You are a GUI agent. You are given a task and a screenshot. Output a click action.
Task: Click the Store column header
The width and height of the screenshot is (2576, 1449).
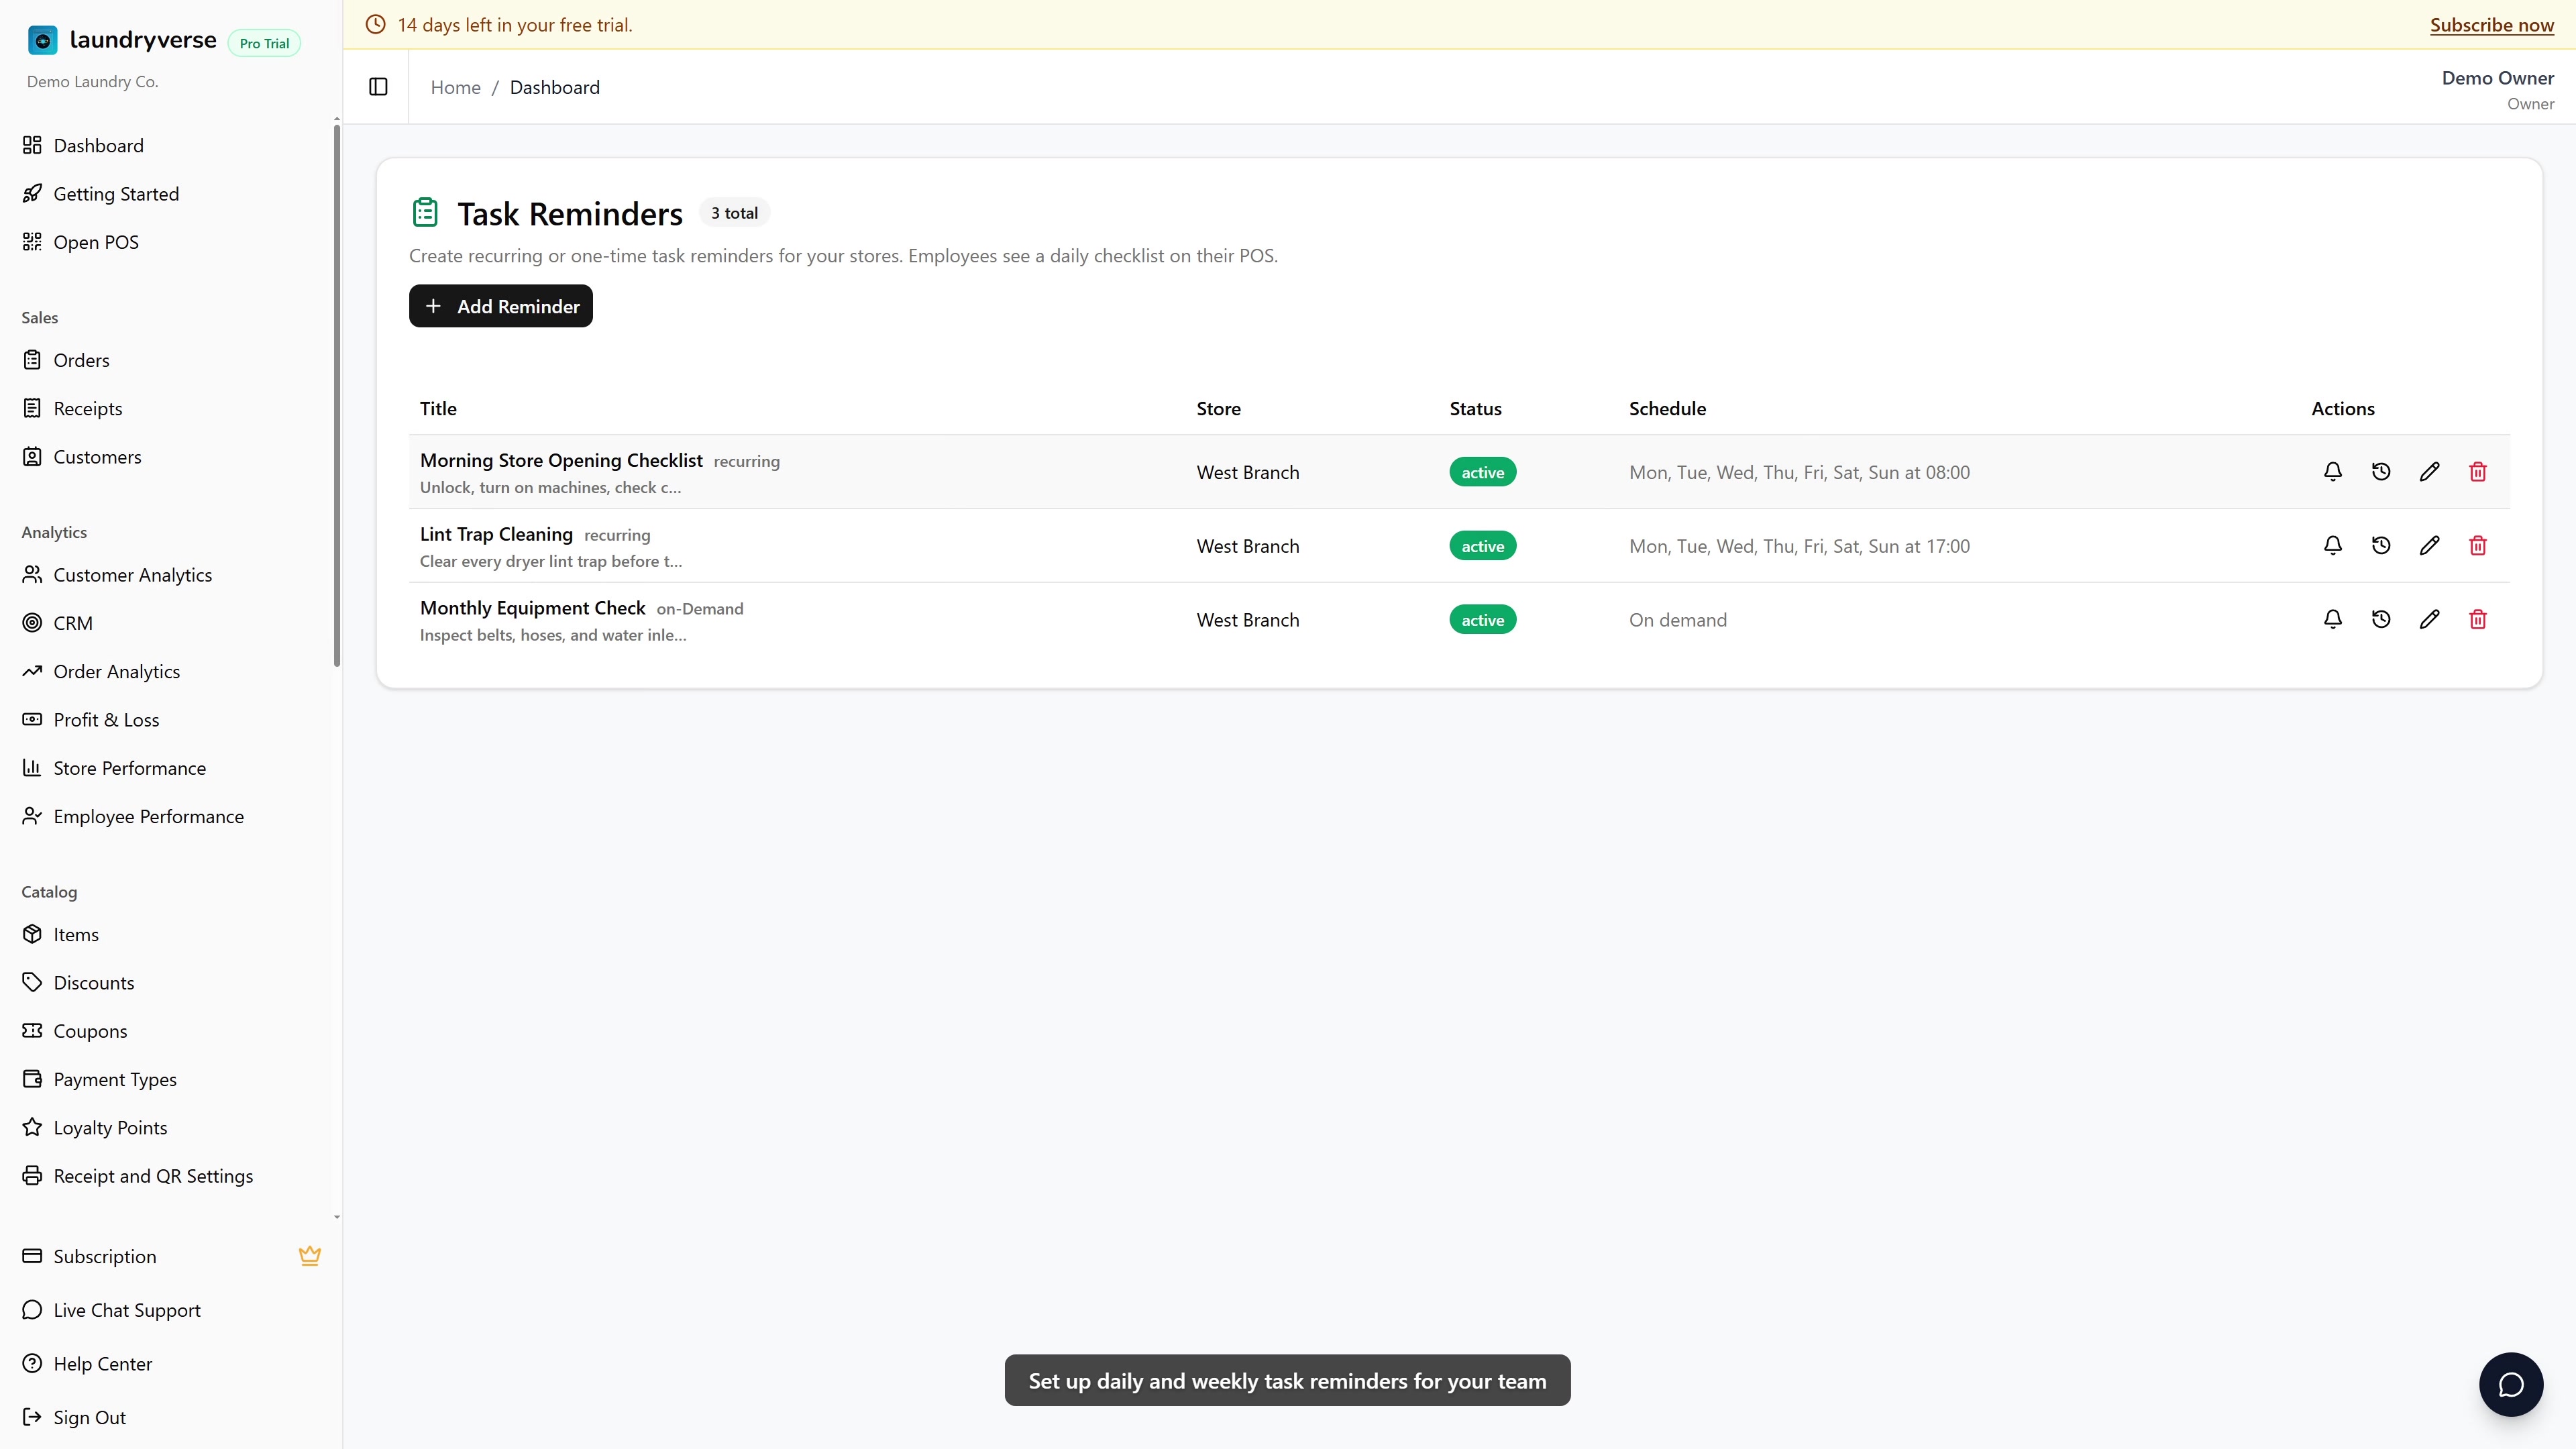(x=1218, y=408)
